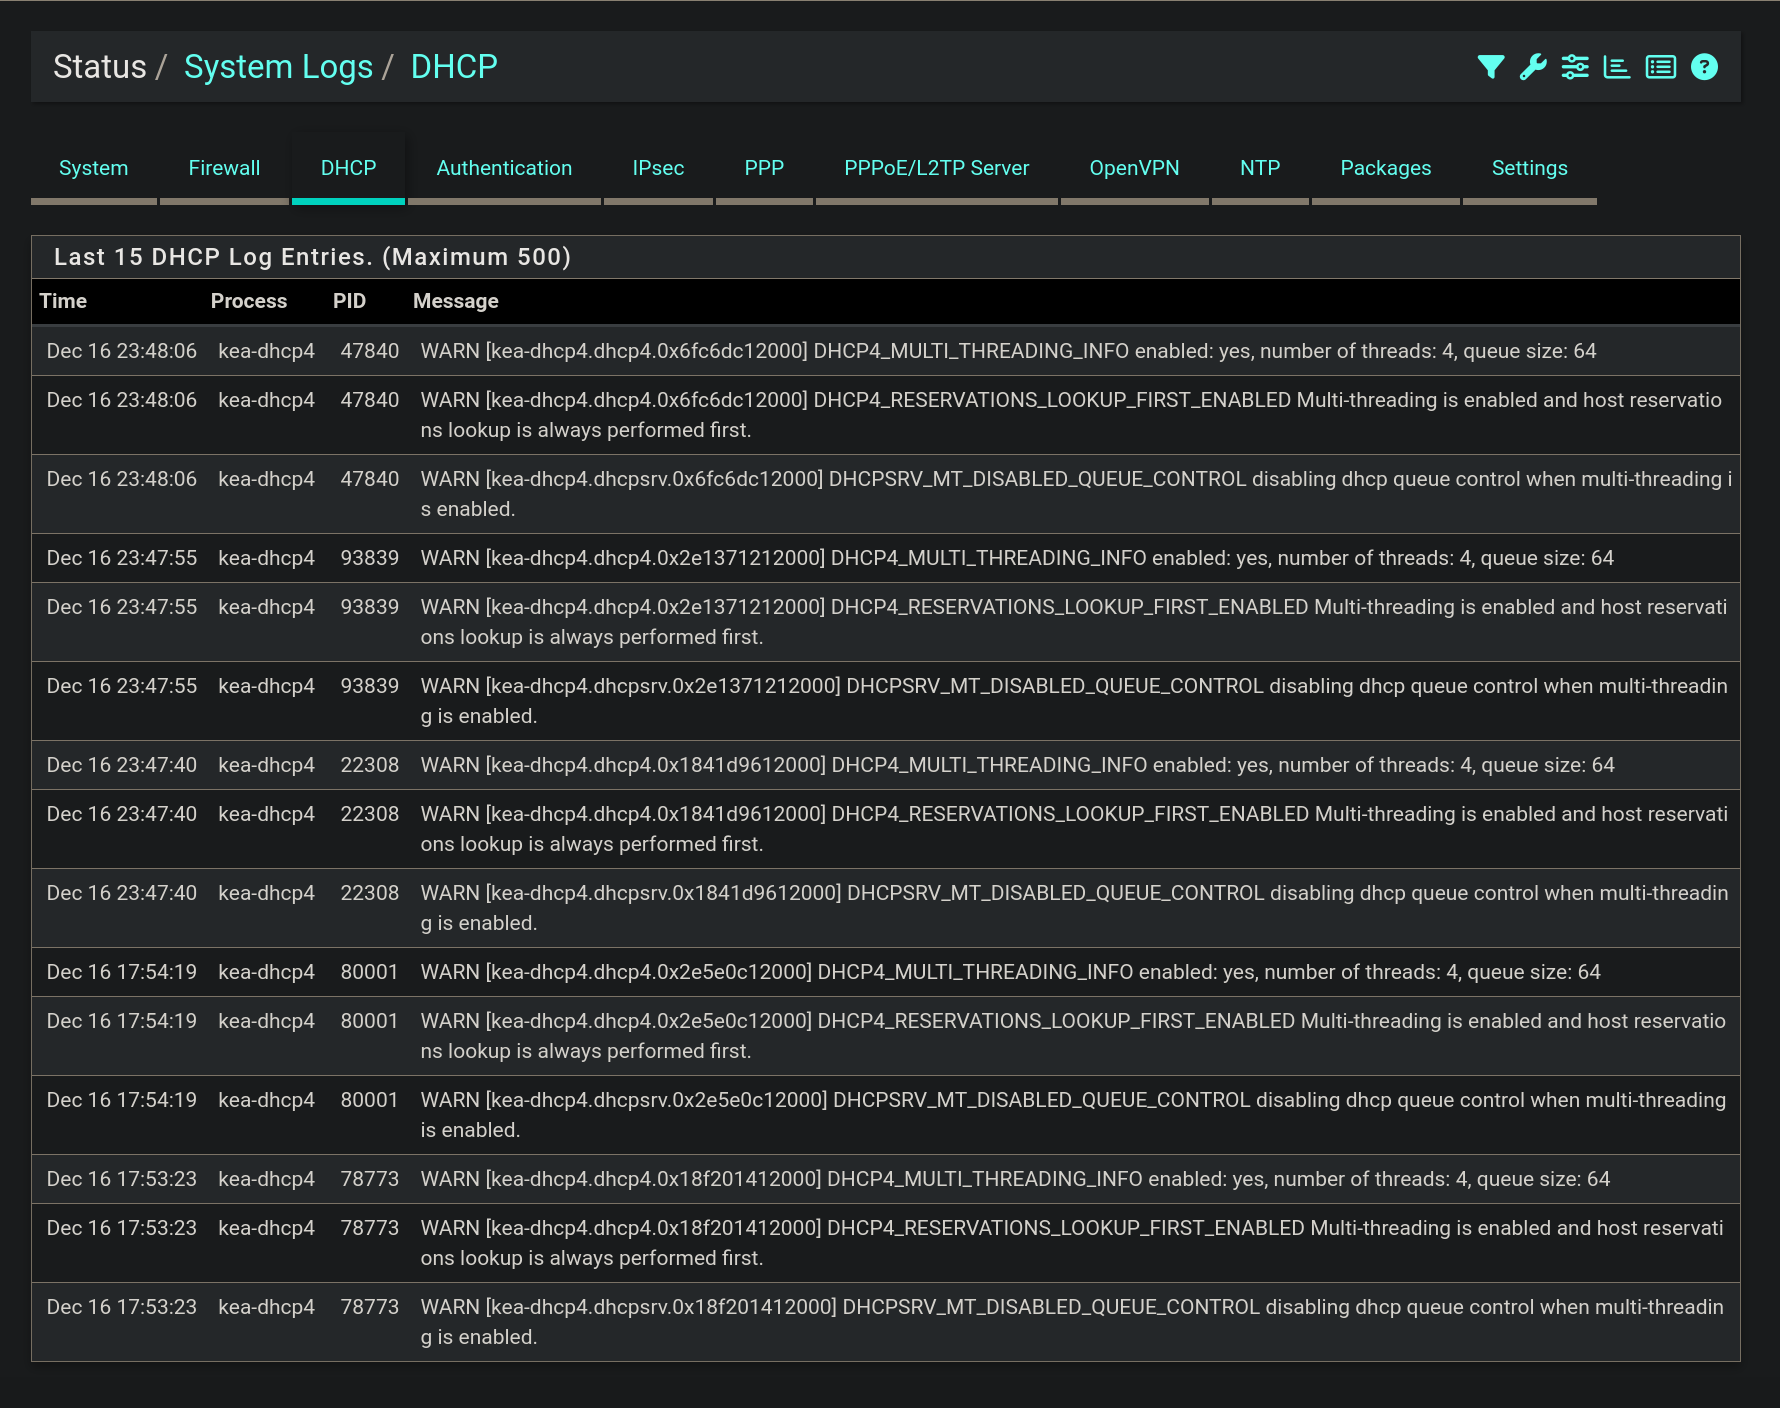This screenshot has height=1408, width=1780.
Task: Select the DHCP tab
Action: click(x=348, y=168)
